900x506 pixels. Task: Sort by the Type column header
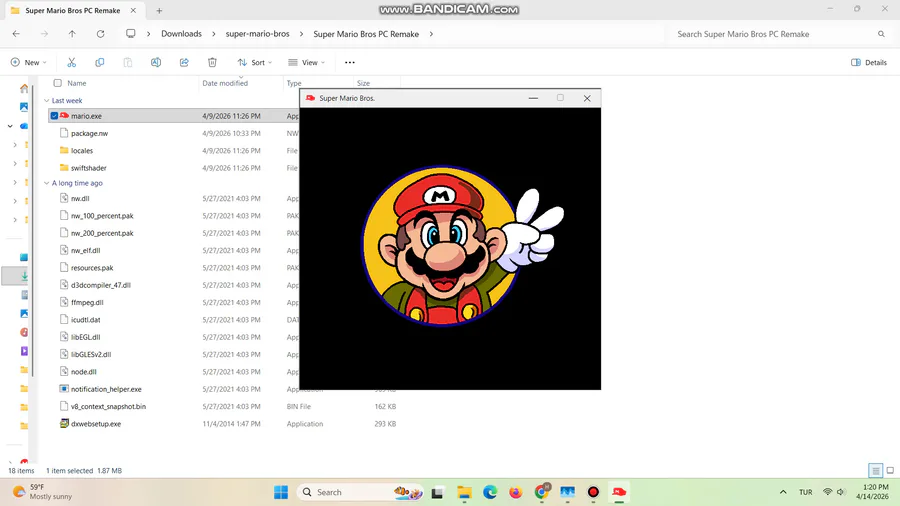click(294, 83)
